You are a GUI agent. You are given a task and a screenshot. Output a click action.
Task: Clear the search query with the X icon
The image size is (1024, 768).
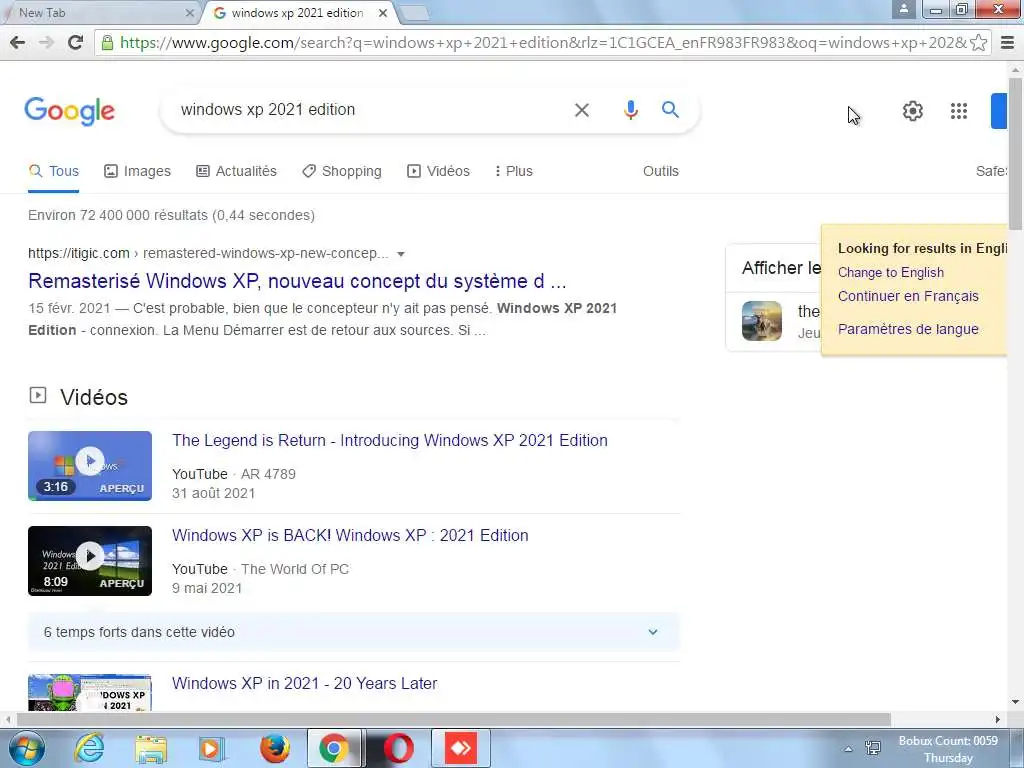coord(582,110)
